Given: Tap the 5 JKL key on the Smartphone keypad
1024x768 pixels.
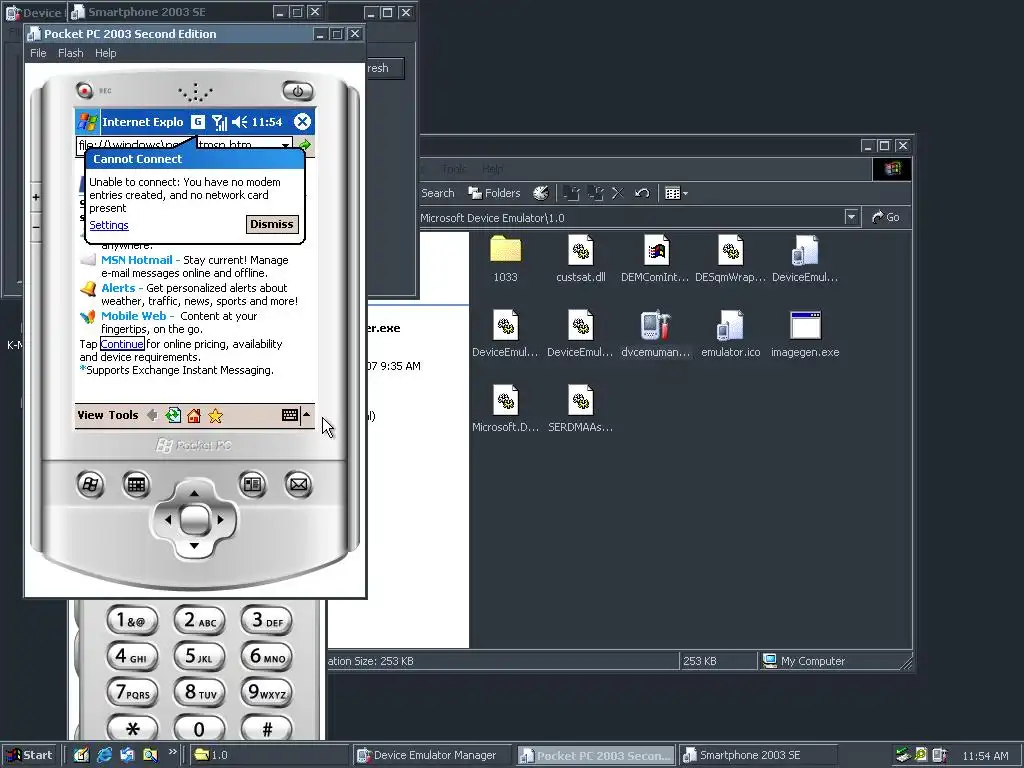Looking at the screenshot, I should coord(199,656).
